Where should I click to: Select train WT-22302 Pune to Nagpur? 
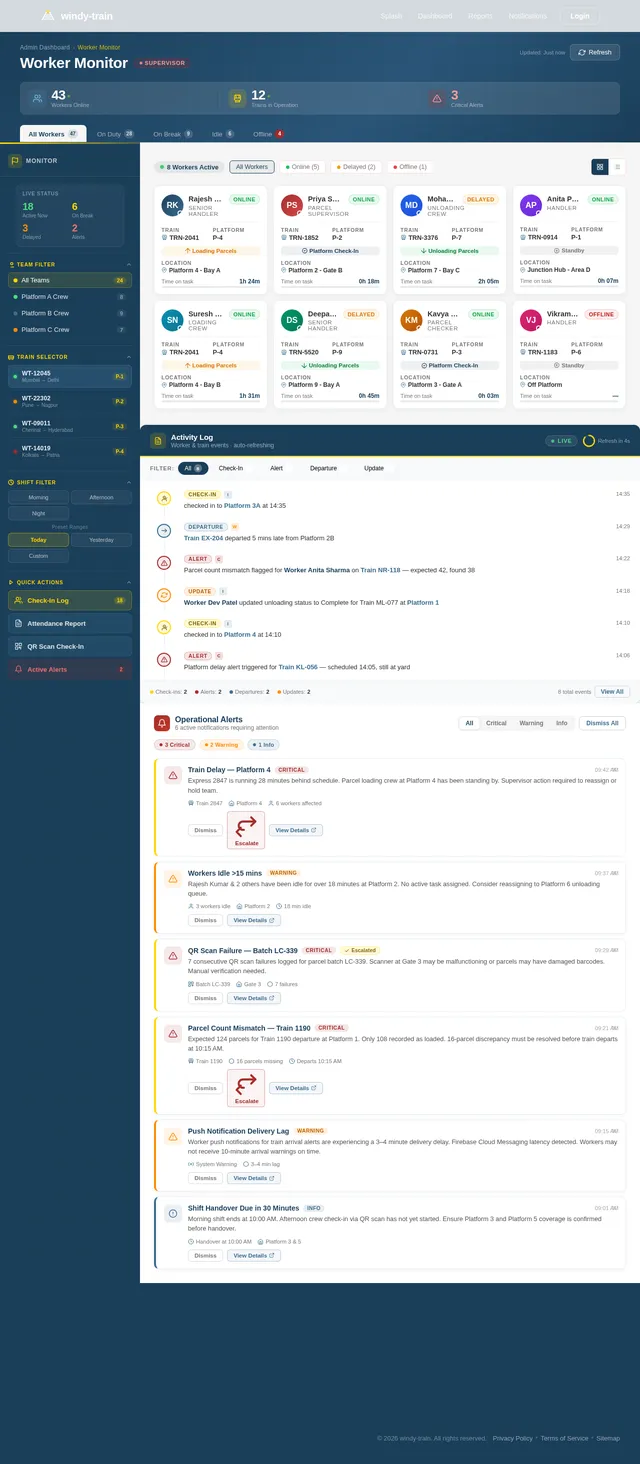[x=70, y=401]
